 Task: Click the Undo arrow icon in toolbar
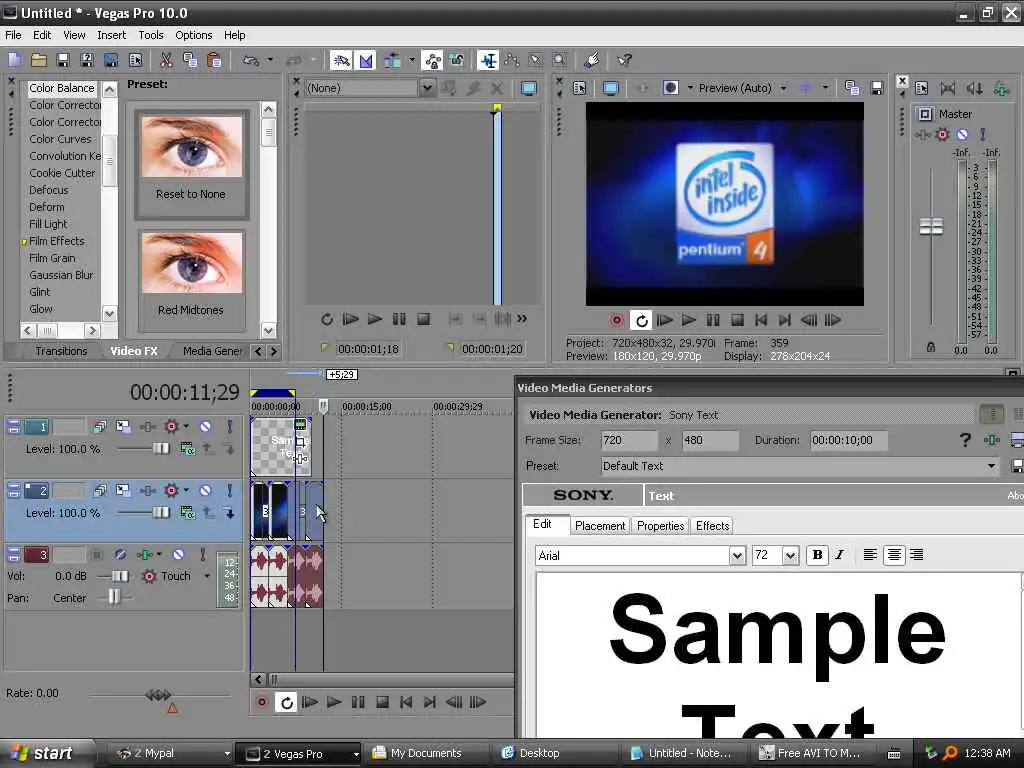pyautogui.click(x=251, y=61)
